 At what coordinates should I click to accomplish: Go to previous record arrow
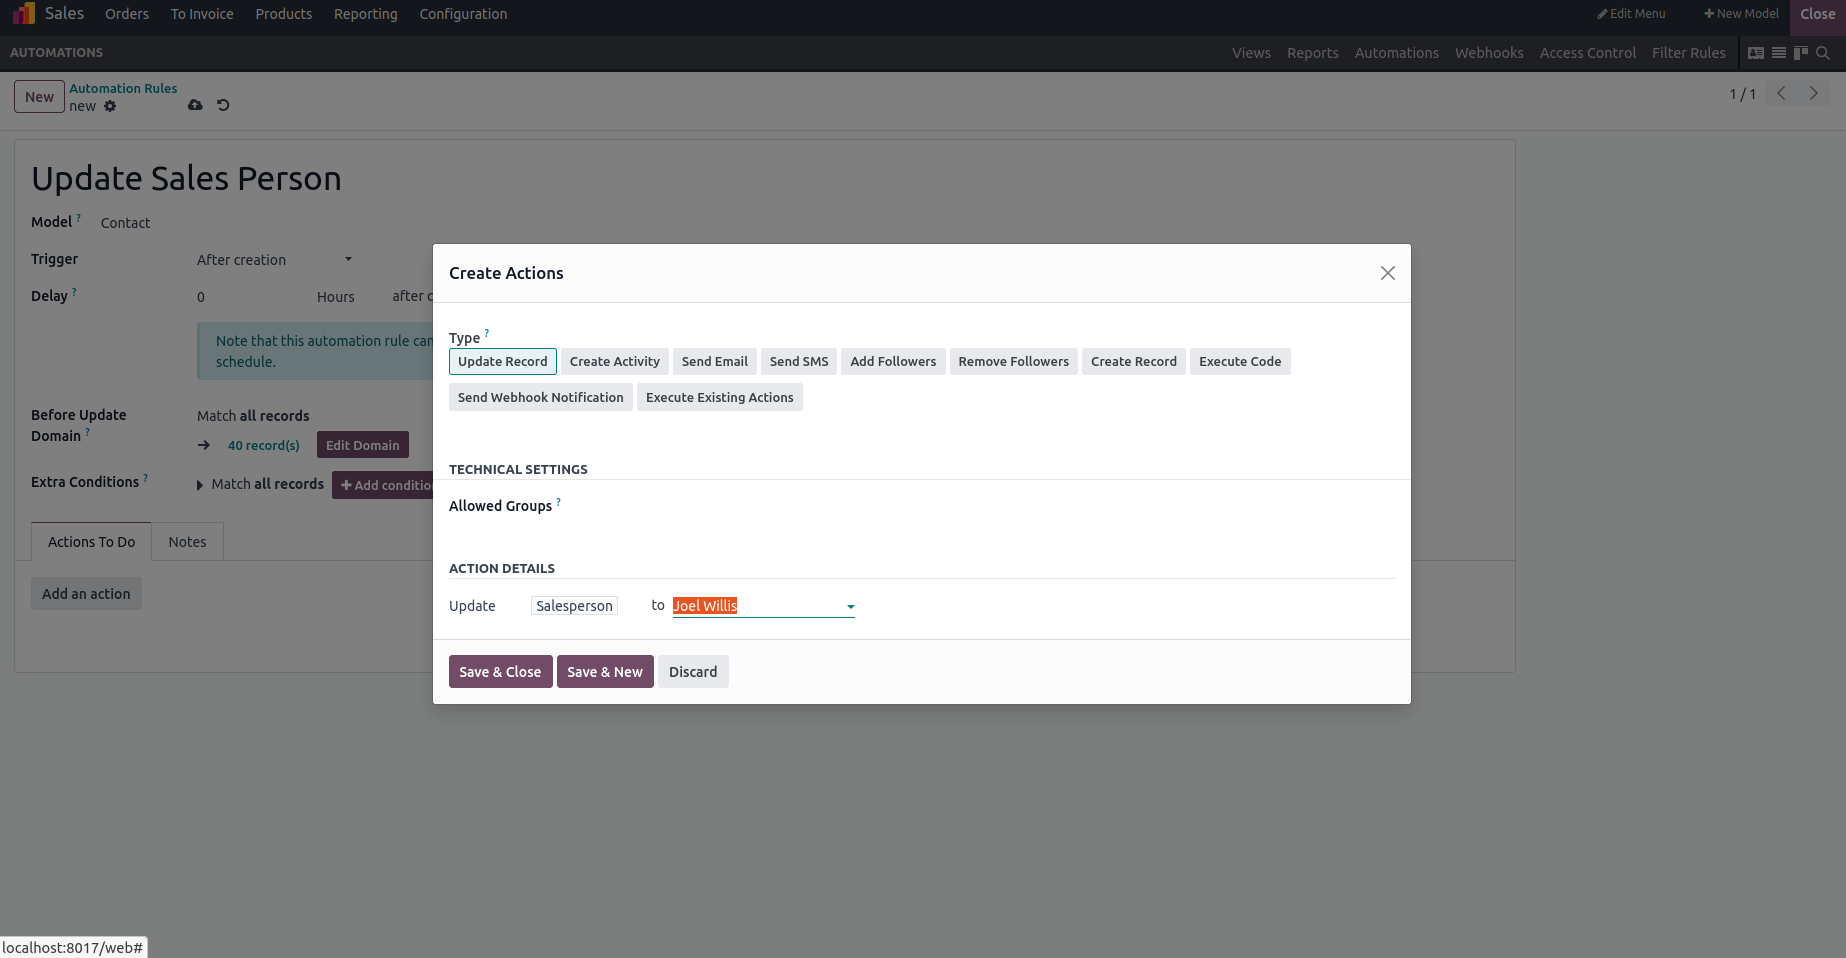tap(1781, 93)
